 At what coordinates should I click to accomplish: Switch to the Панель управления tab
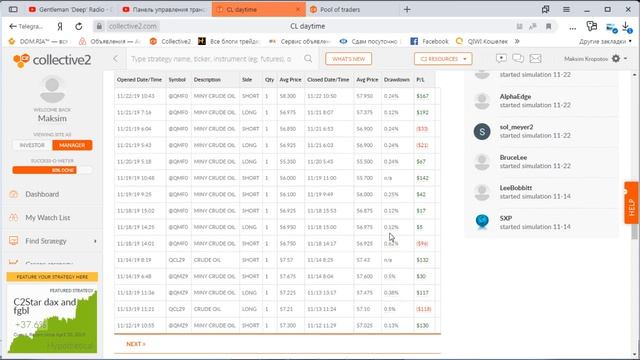tap(165, 9)
